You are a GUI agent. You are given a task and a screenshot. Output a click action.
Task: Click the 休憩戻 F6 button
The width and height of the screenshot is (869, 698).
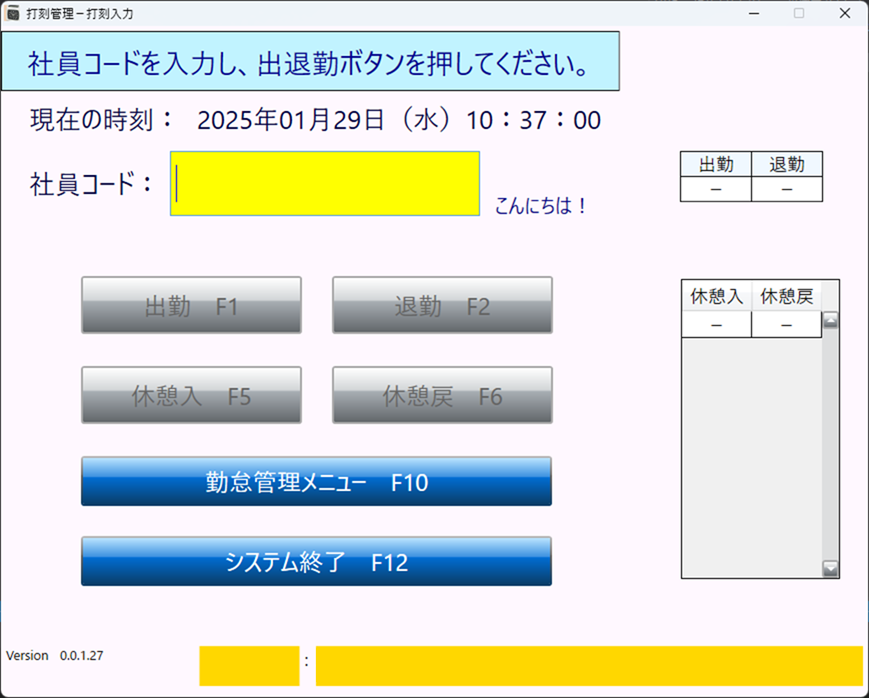[442, 395]
